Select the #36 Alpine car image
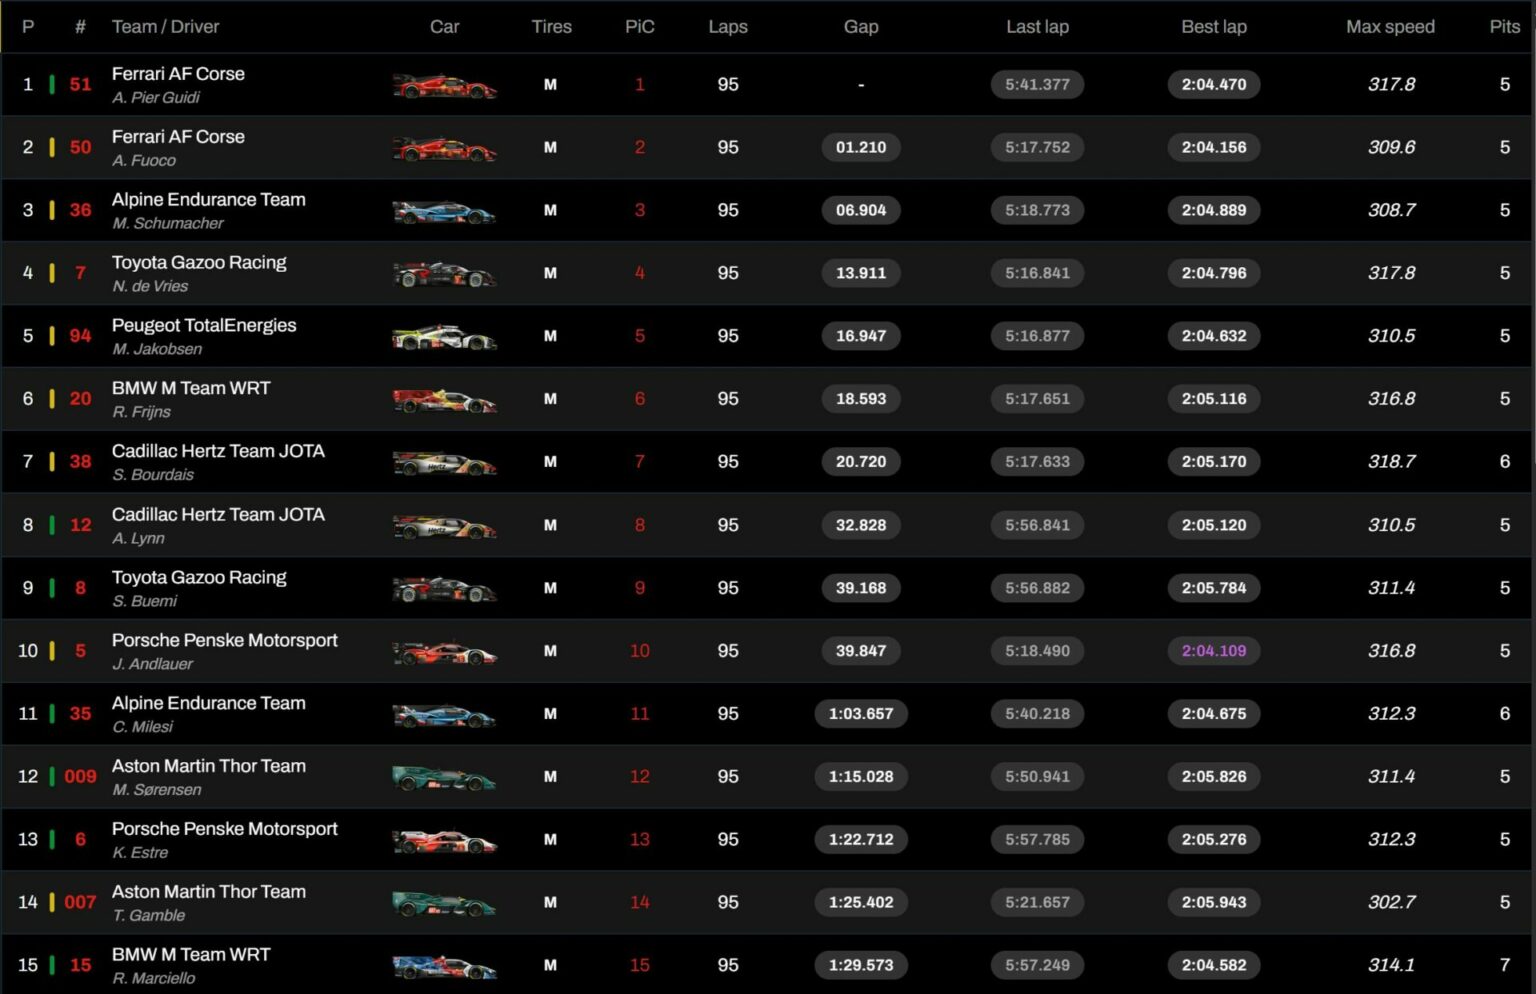Screen dimensions: 1536x994 point(445,212)
